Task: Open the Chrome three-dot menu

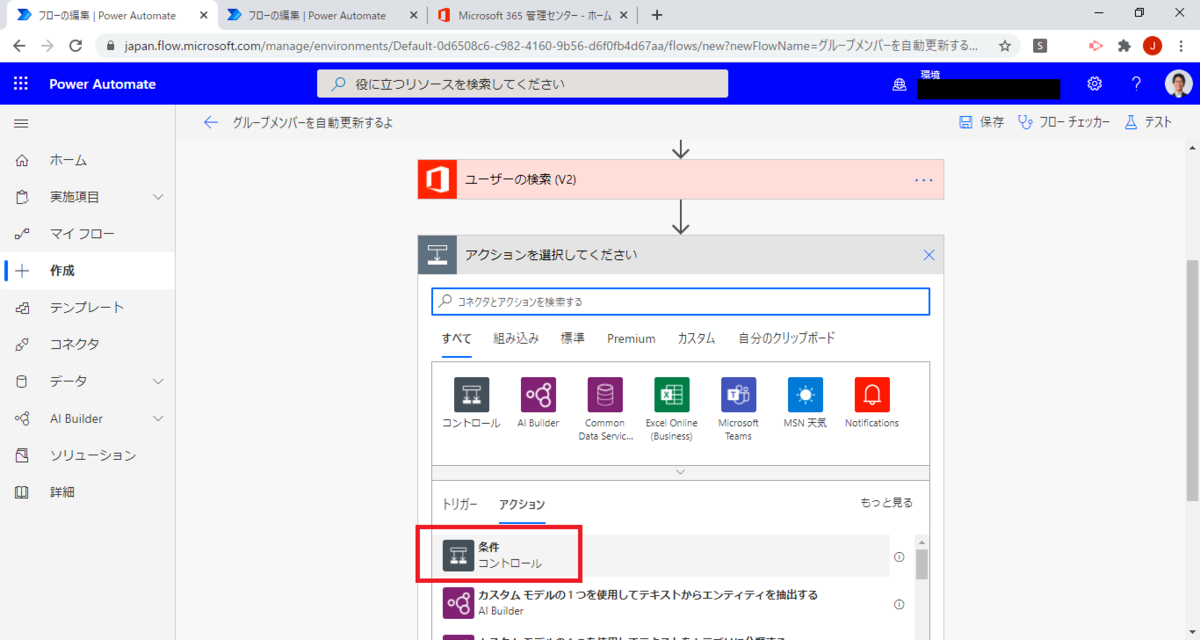Action: point(1181,46)
